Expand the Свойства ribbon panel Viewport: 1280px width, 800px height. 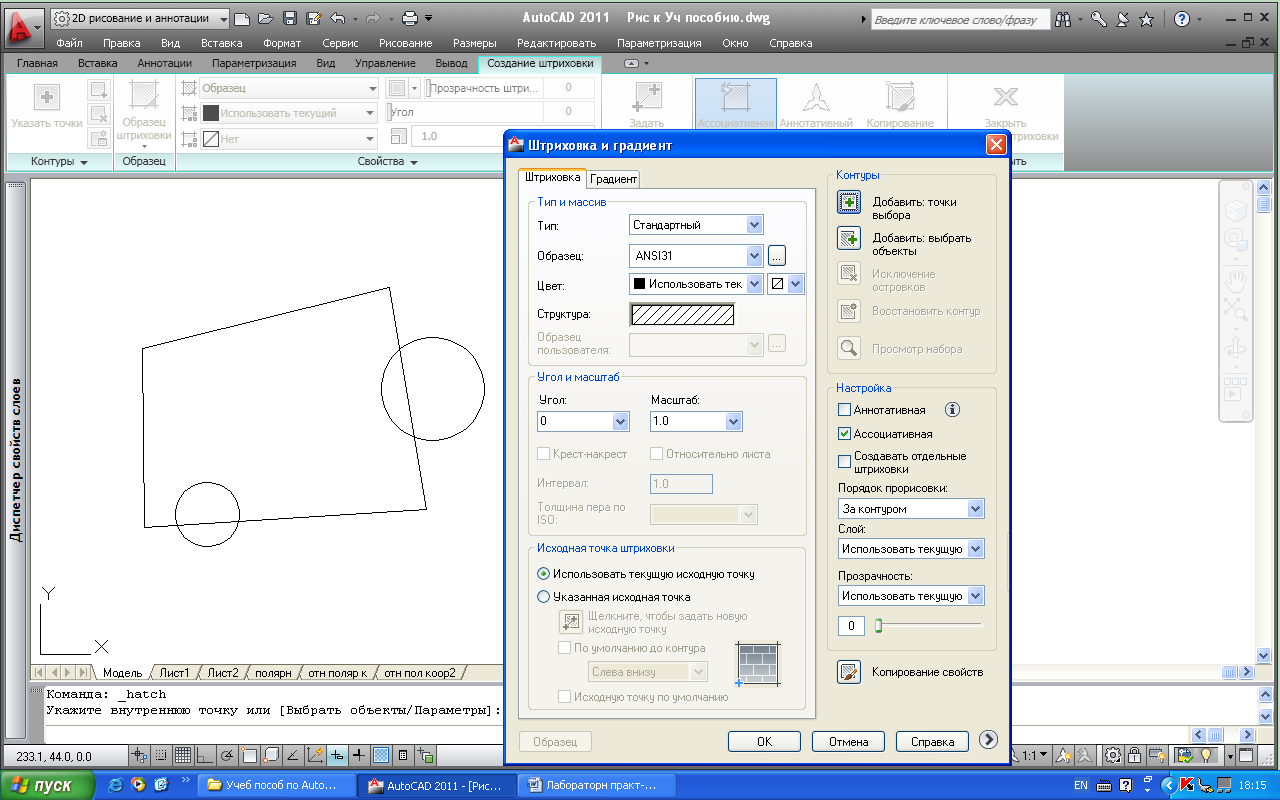coord(386,162)
